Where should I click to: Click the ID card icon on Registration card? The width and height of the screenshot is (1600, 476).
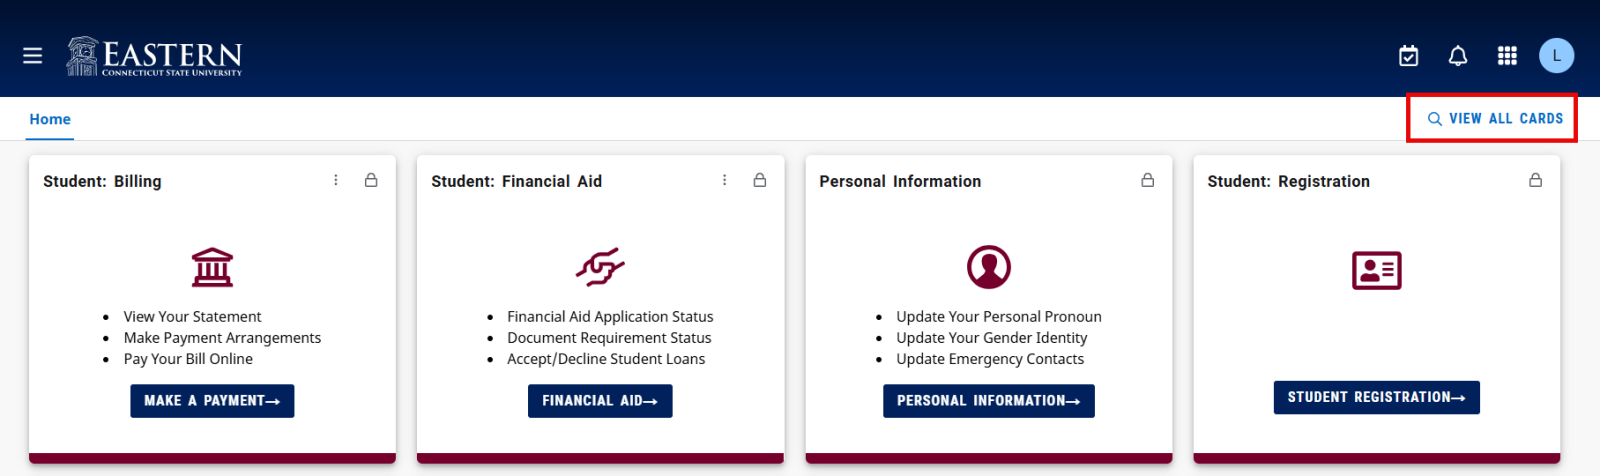1376,270
